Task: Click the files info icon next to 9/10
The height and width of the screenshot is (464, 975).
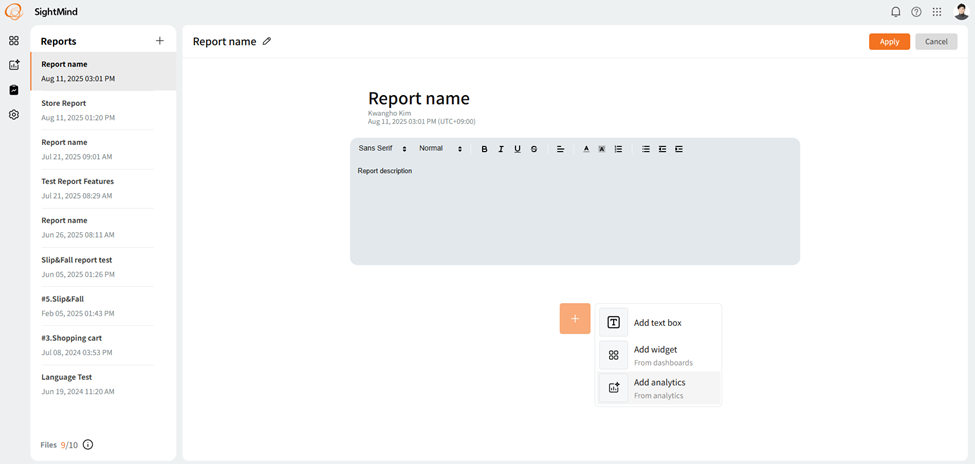Action: pos(88,445)
